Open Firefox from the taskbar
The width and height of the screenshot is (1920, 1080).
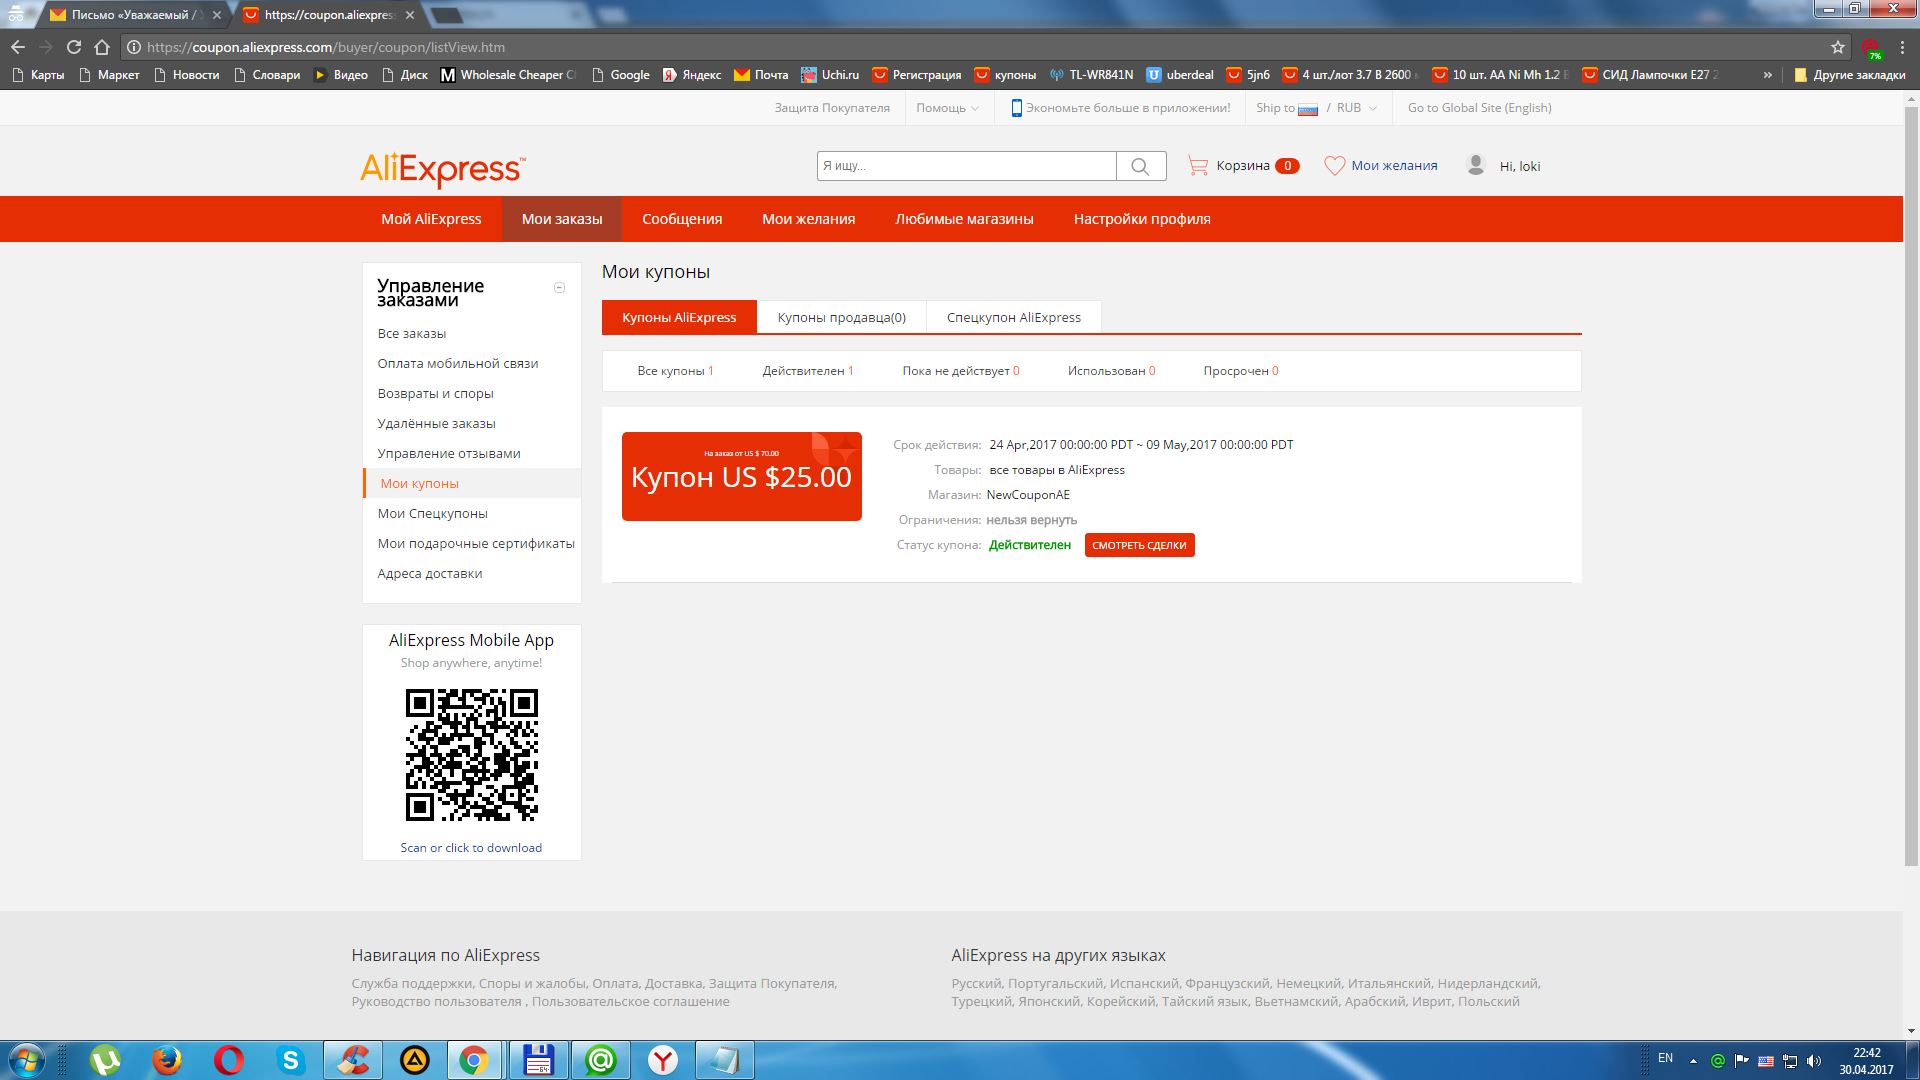pos(167,1060)
